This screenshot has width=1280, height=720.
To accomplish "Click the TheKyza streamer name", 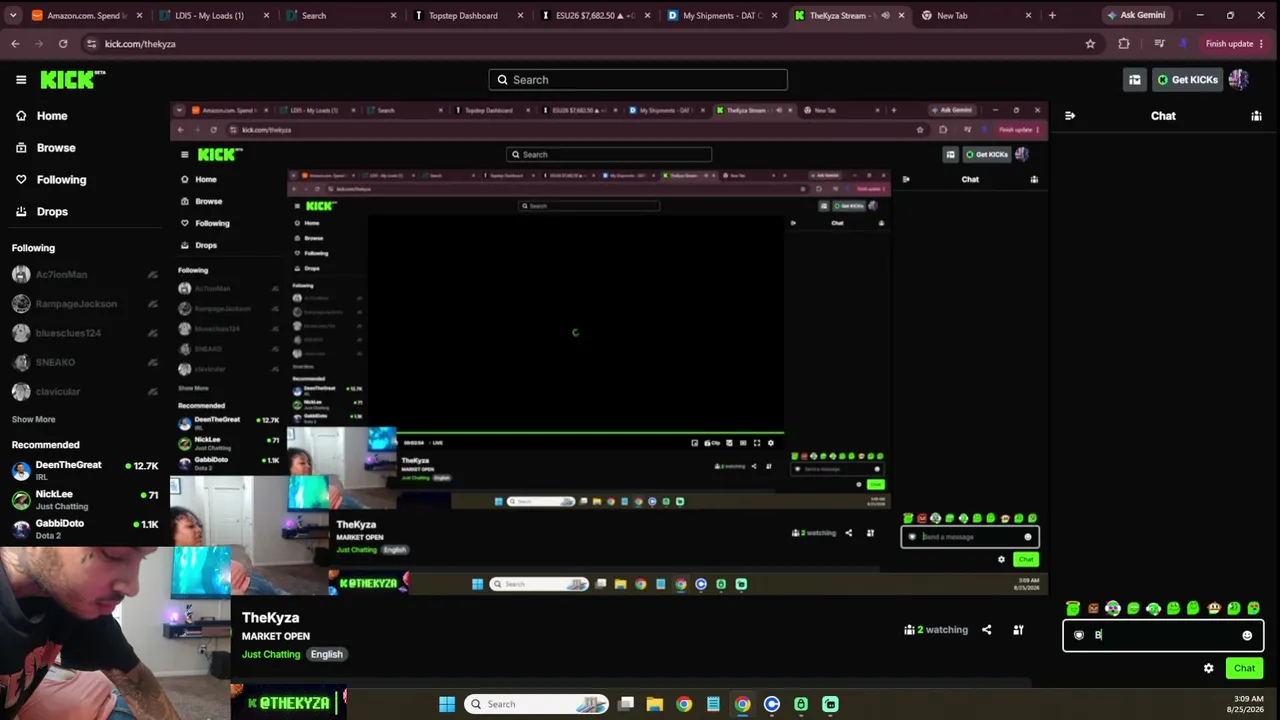I will pyautogui.click(x=270, y=618).
